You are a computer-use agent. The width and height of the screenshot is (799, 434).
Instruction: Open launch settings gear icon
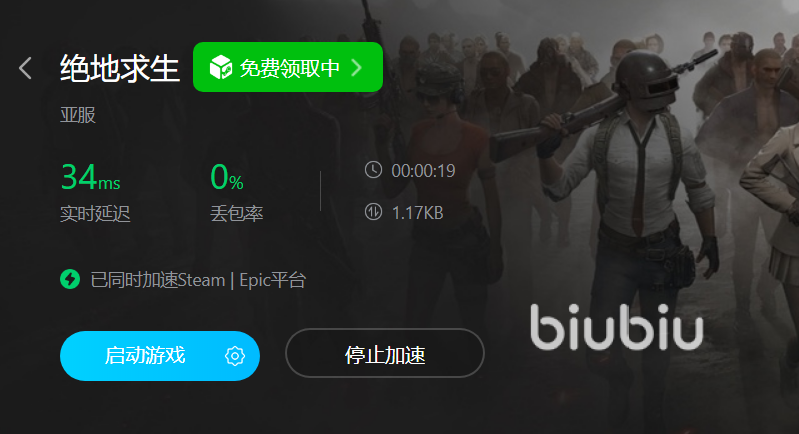point(235,356)
